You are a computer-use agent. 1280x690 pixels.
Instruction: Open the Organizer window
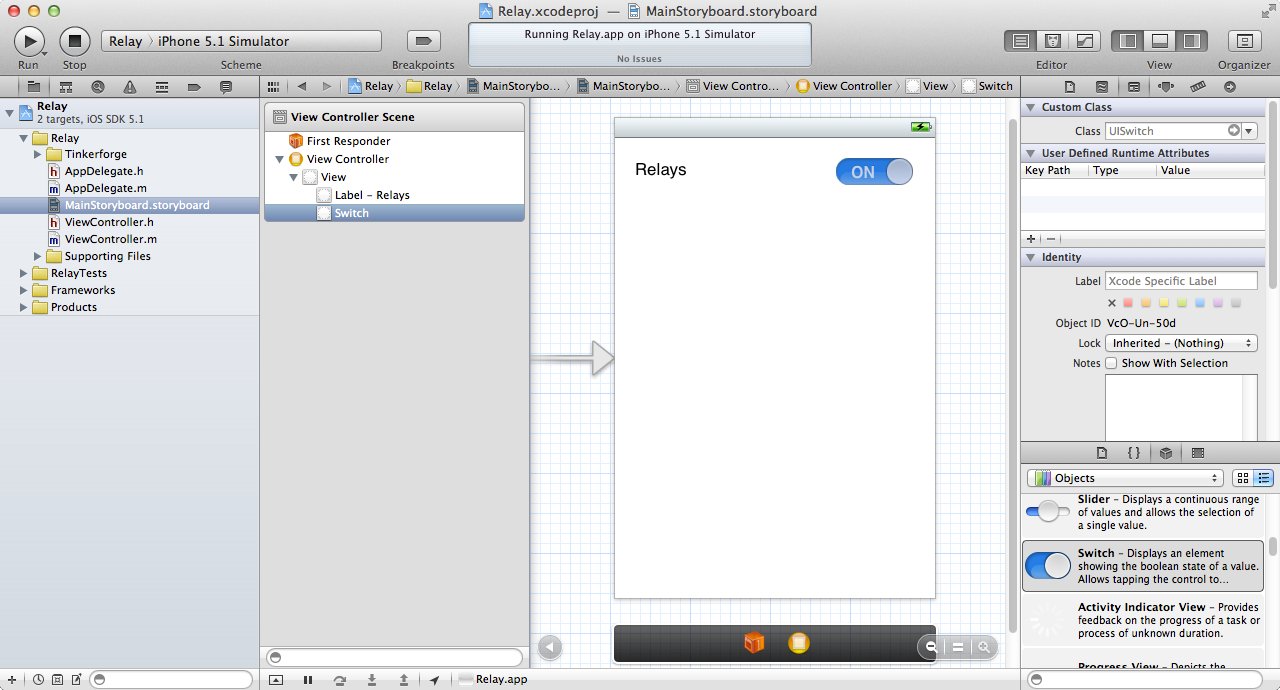pos(1244,41)
